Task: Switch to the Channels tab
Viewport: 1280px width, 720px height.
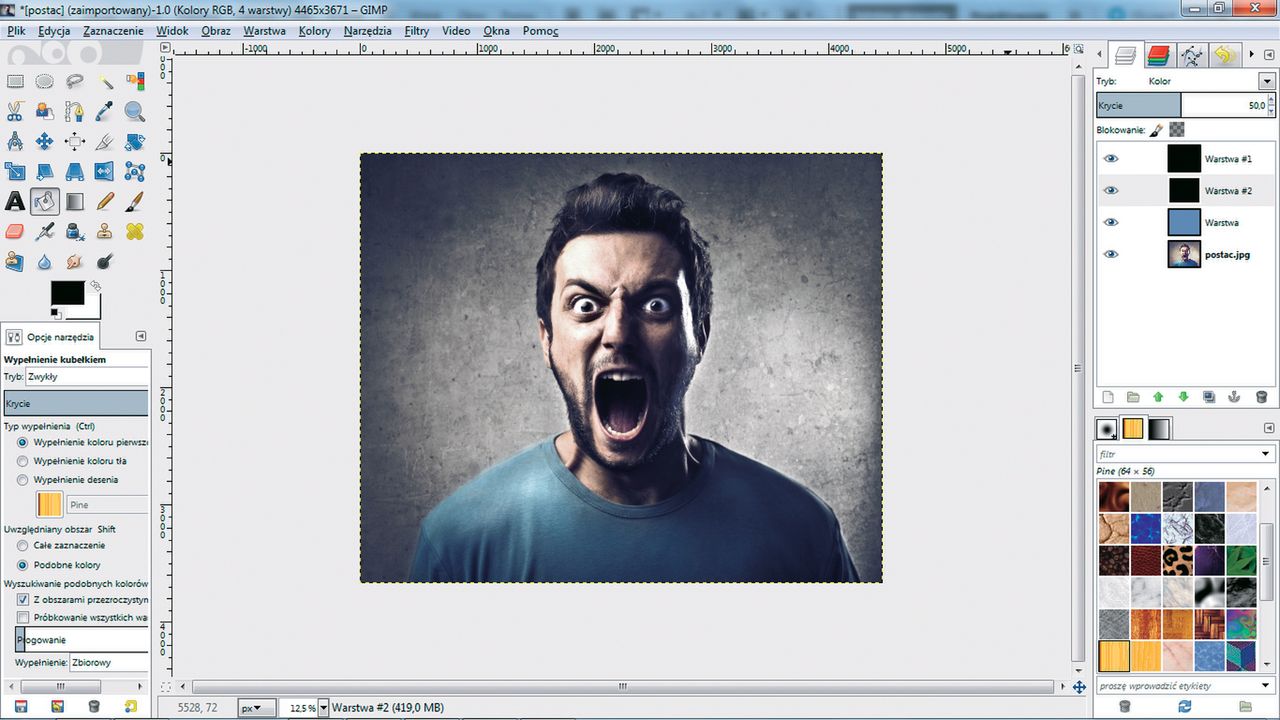Action: (1158, 55)
